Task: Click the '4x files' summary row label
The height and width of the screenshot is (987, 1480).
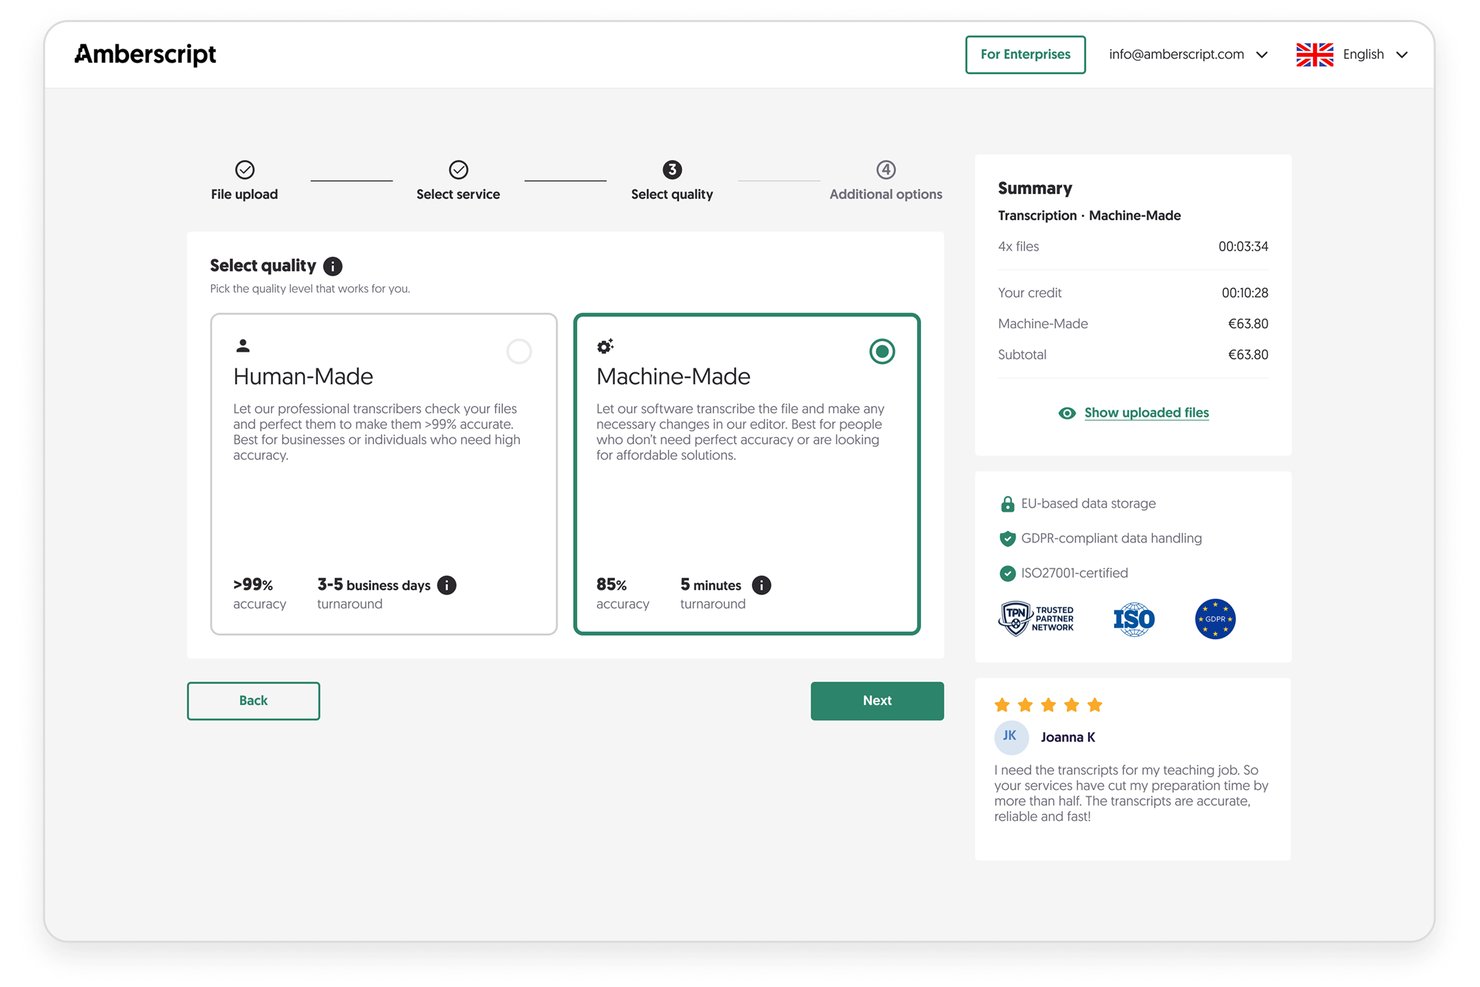Action: pyautogui.click(x=1019, y=247)
